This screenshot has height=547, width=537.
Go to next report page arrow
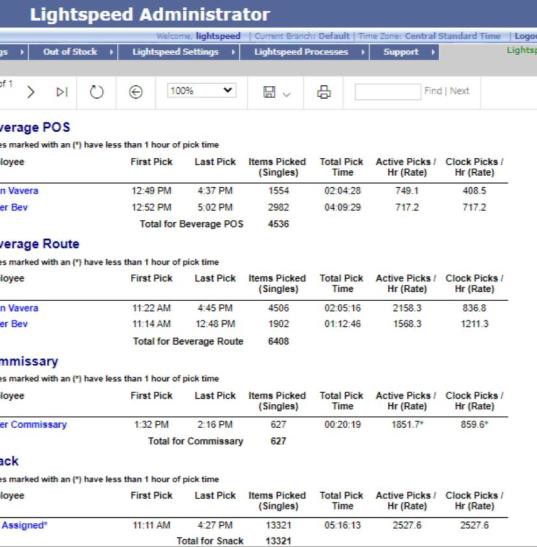pyautogui.click(x=31, y=92)
